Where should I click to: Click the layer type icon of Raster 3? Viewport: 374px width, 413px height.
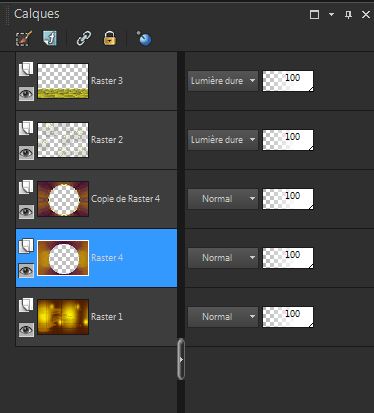pos(26,69)
